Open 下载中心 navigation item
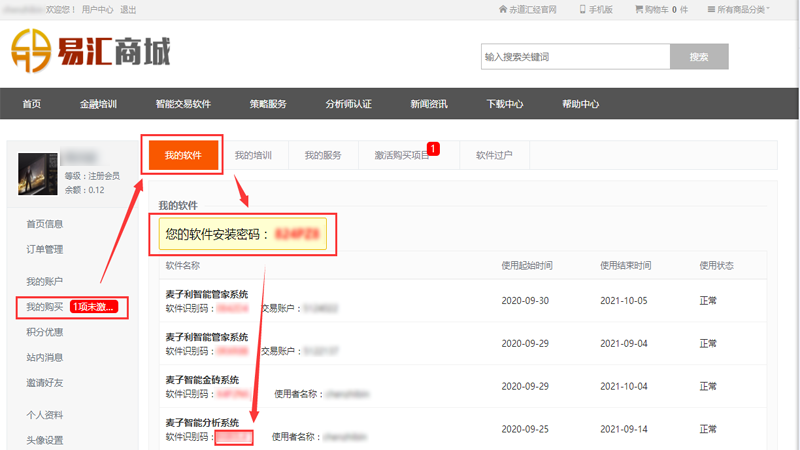This screenshot has height=450, width=800. [505, 104]
